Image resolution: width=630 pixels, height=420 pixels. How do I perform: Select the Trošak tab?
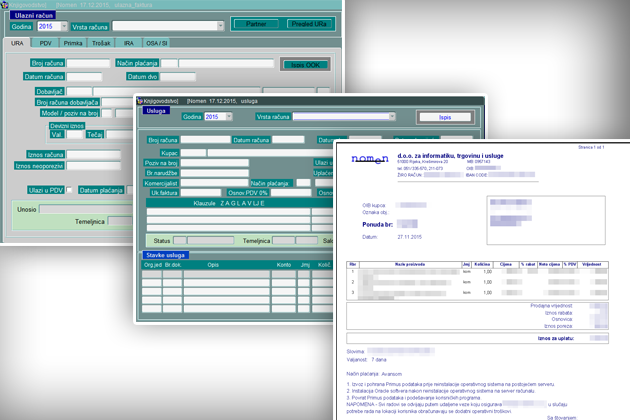[103, 45]
